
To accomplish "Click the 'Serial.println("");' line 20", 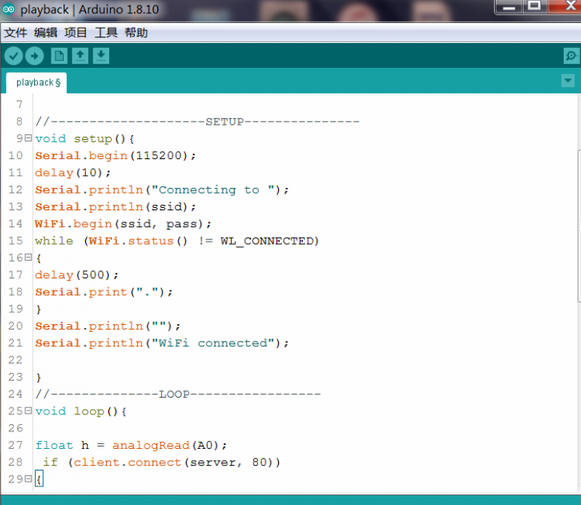I will pos(107,326).
